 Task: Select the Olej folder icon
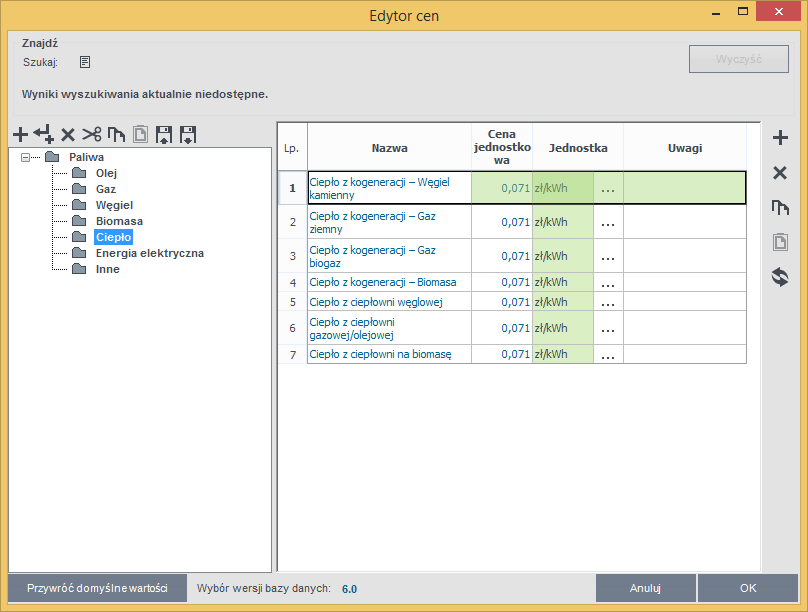tap(79, 173)
